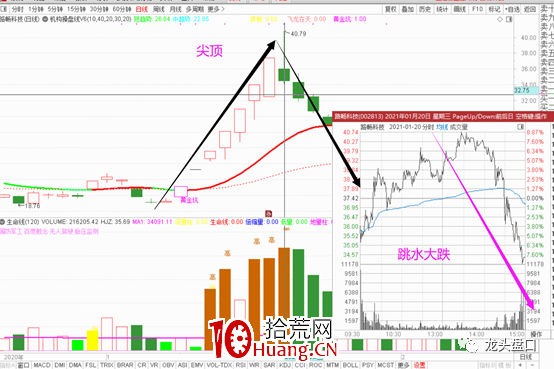Choose the 15分钟 period tab
Image resolution: width=554 pixels, height=369 pixels.
(76, 9)
